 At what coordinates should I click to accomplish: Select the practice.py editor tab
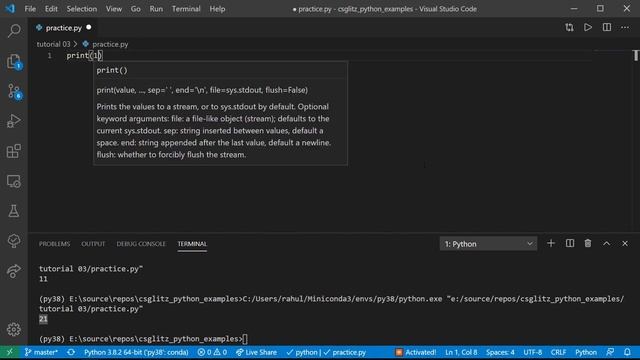tap(63, 28)
